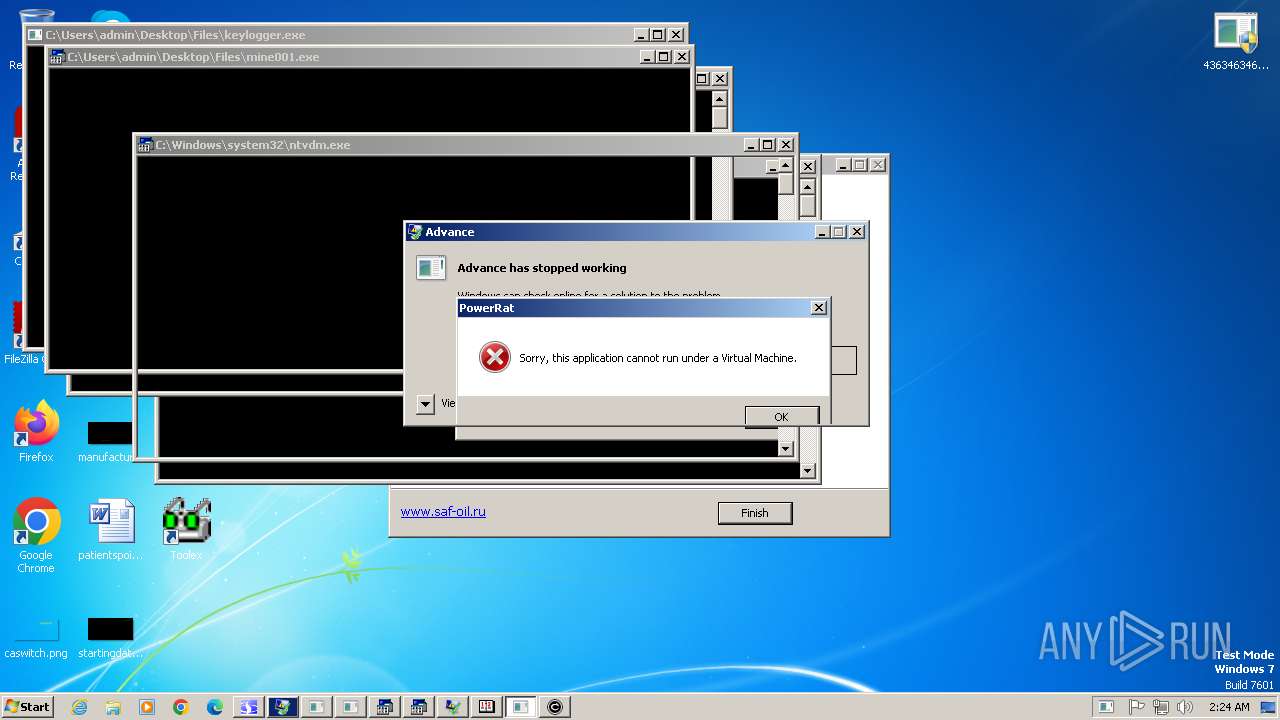The height and width of the screenshot is (720, 1280).
Task: Expand the View details arrow in Advance dialog
Action: tap(425, 404)
